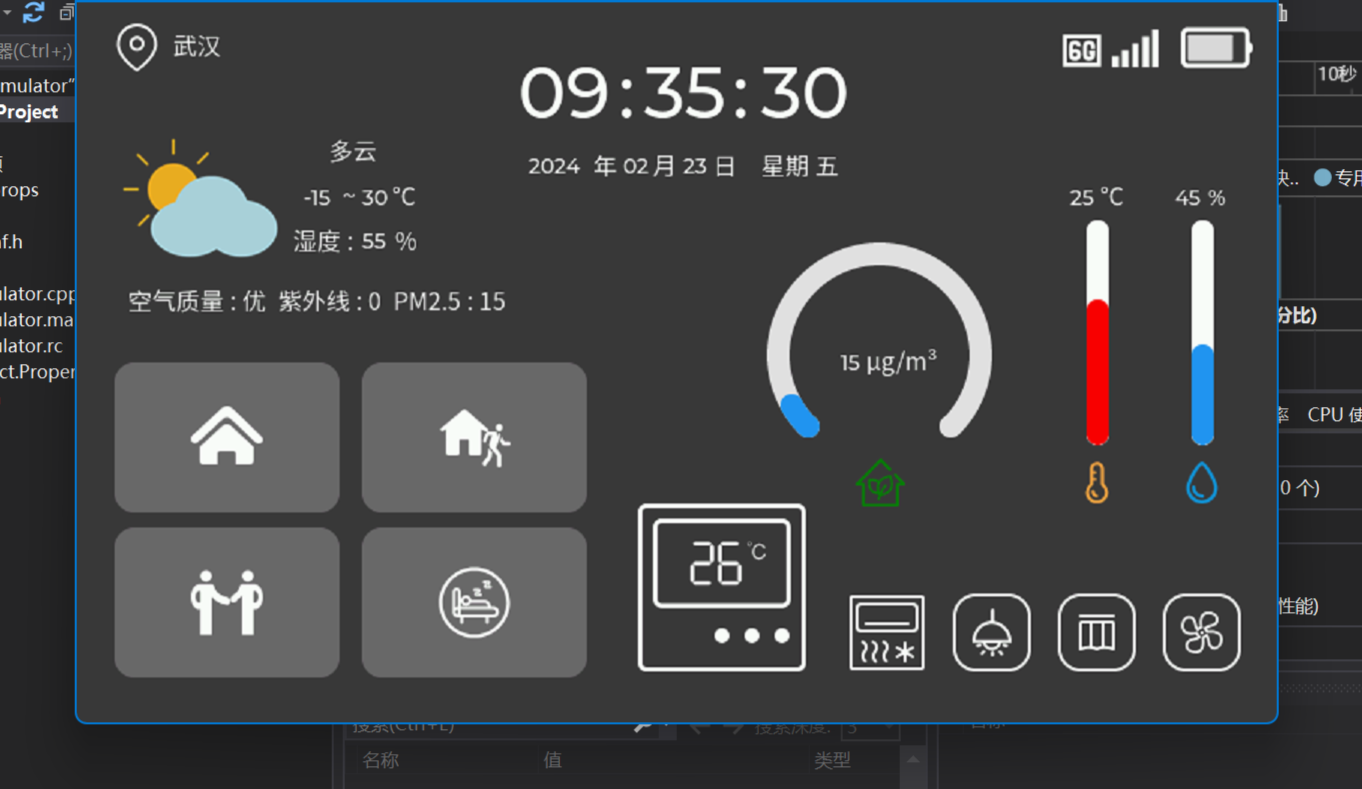
Task: Open the curtain control icon
Action: click(x=1097, y=632)
